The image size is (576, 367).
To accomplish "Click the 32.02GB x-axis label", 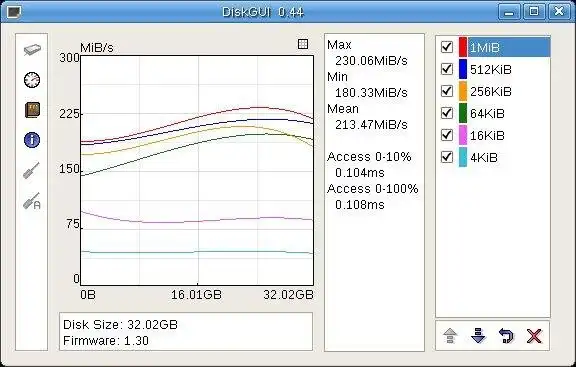I will point(288,295).
